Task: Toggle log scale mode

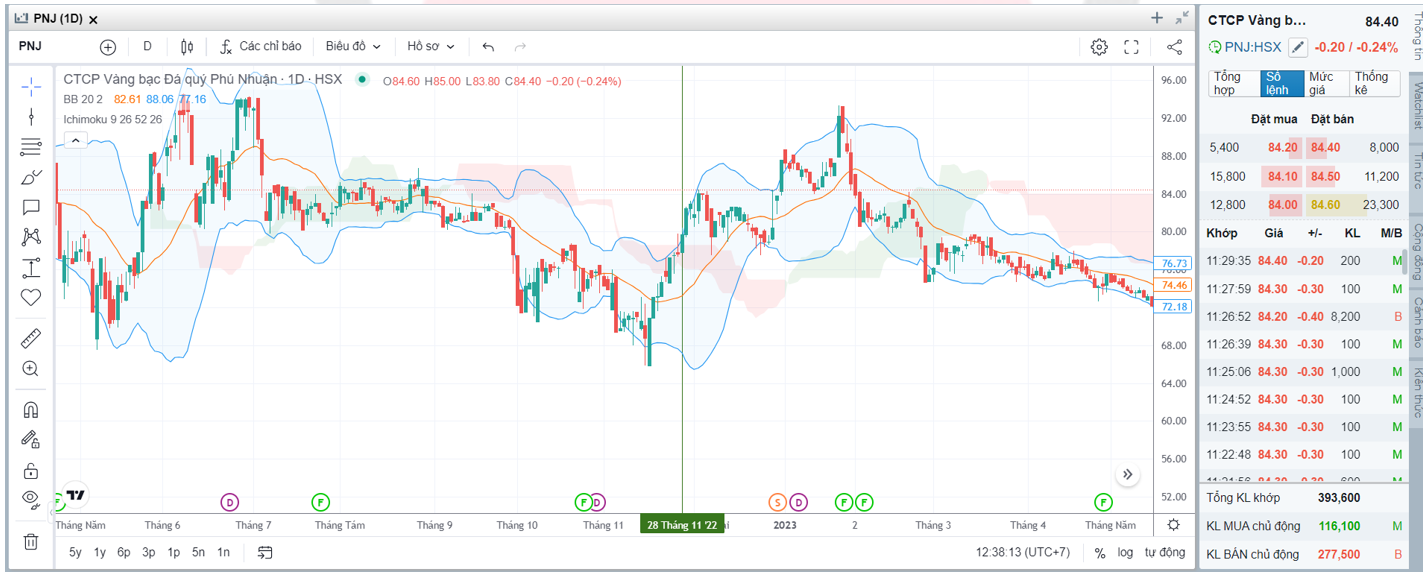Action: coord(1126,552)
